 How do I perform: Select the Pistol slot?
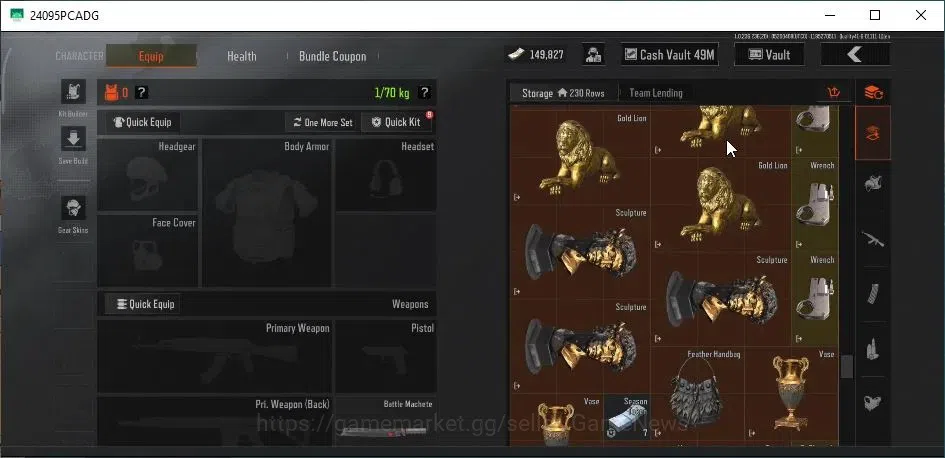(x=386, y=357)
